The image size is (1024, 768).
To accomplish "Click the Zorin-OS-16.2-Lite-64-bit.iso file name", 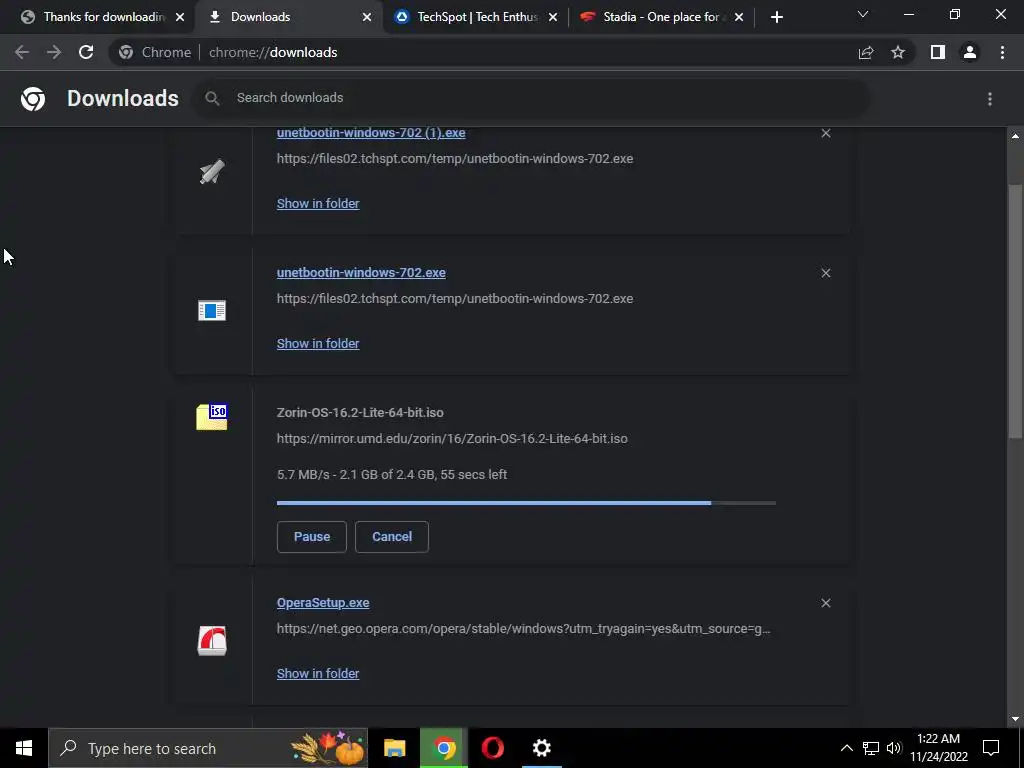I will (360, 413).
